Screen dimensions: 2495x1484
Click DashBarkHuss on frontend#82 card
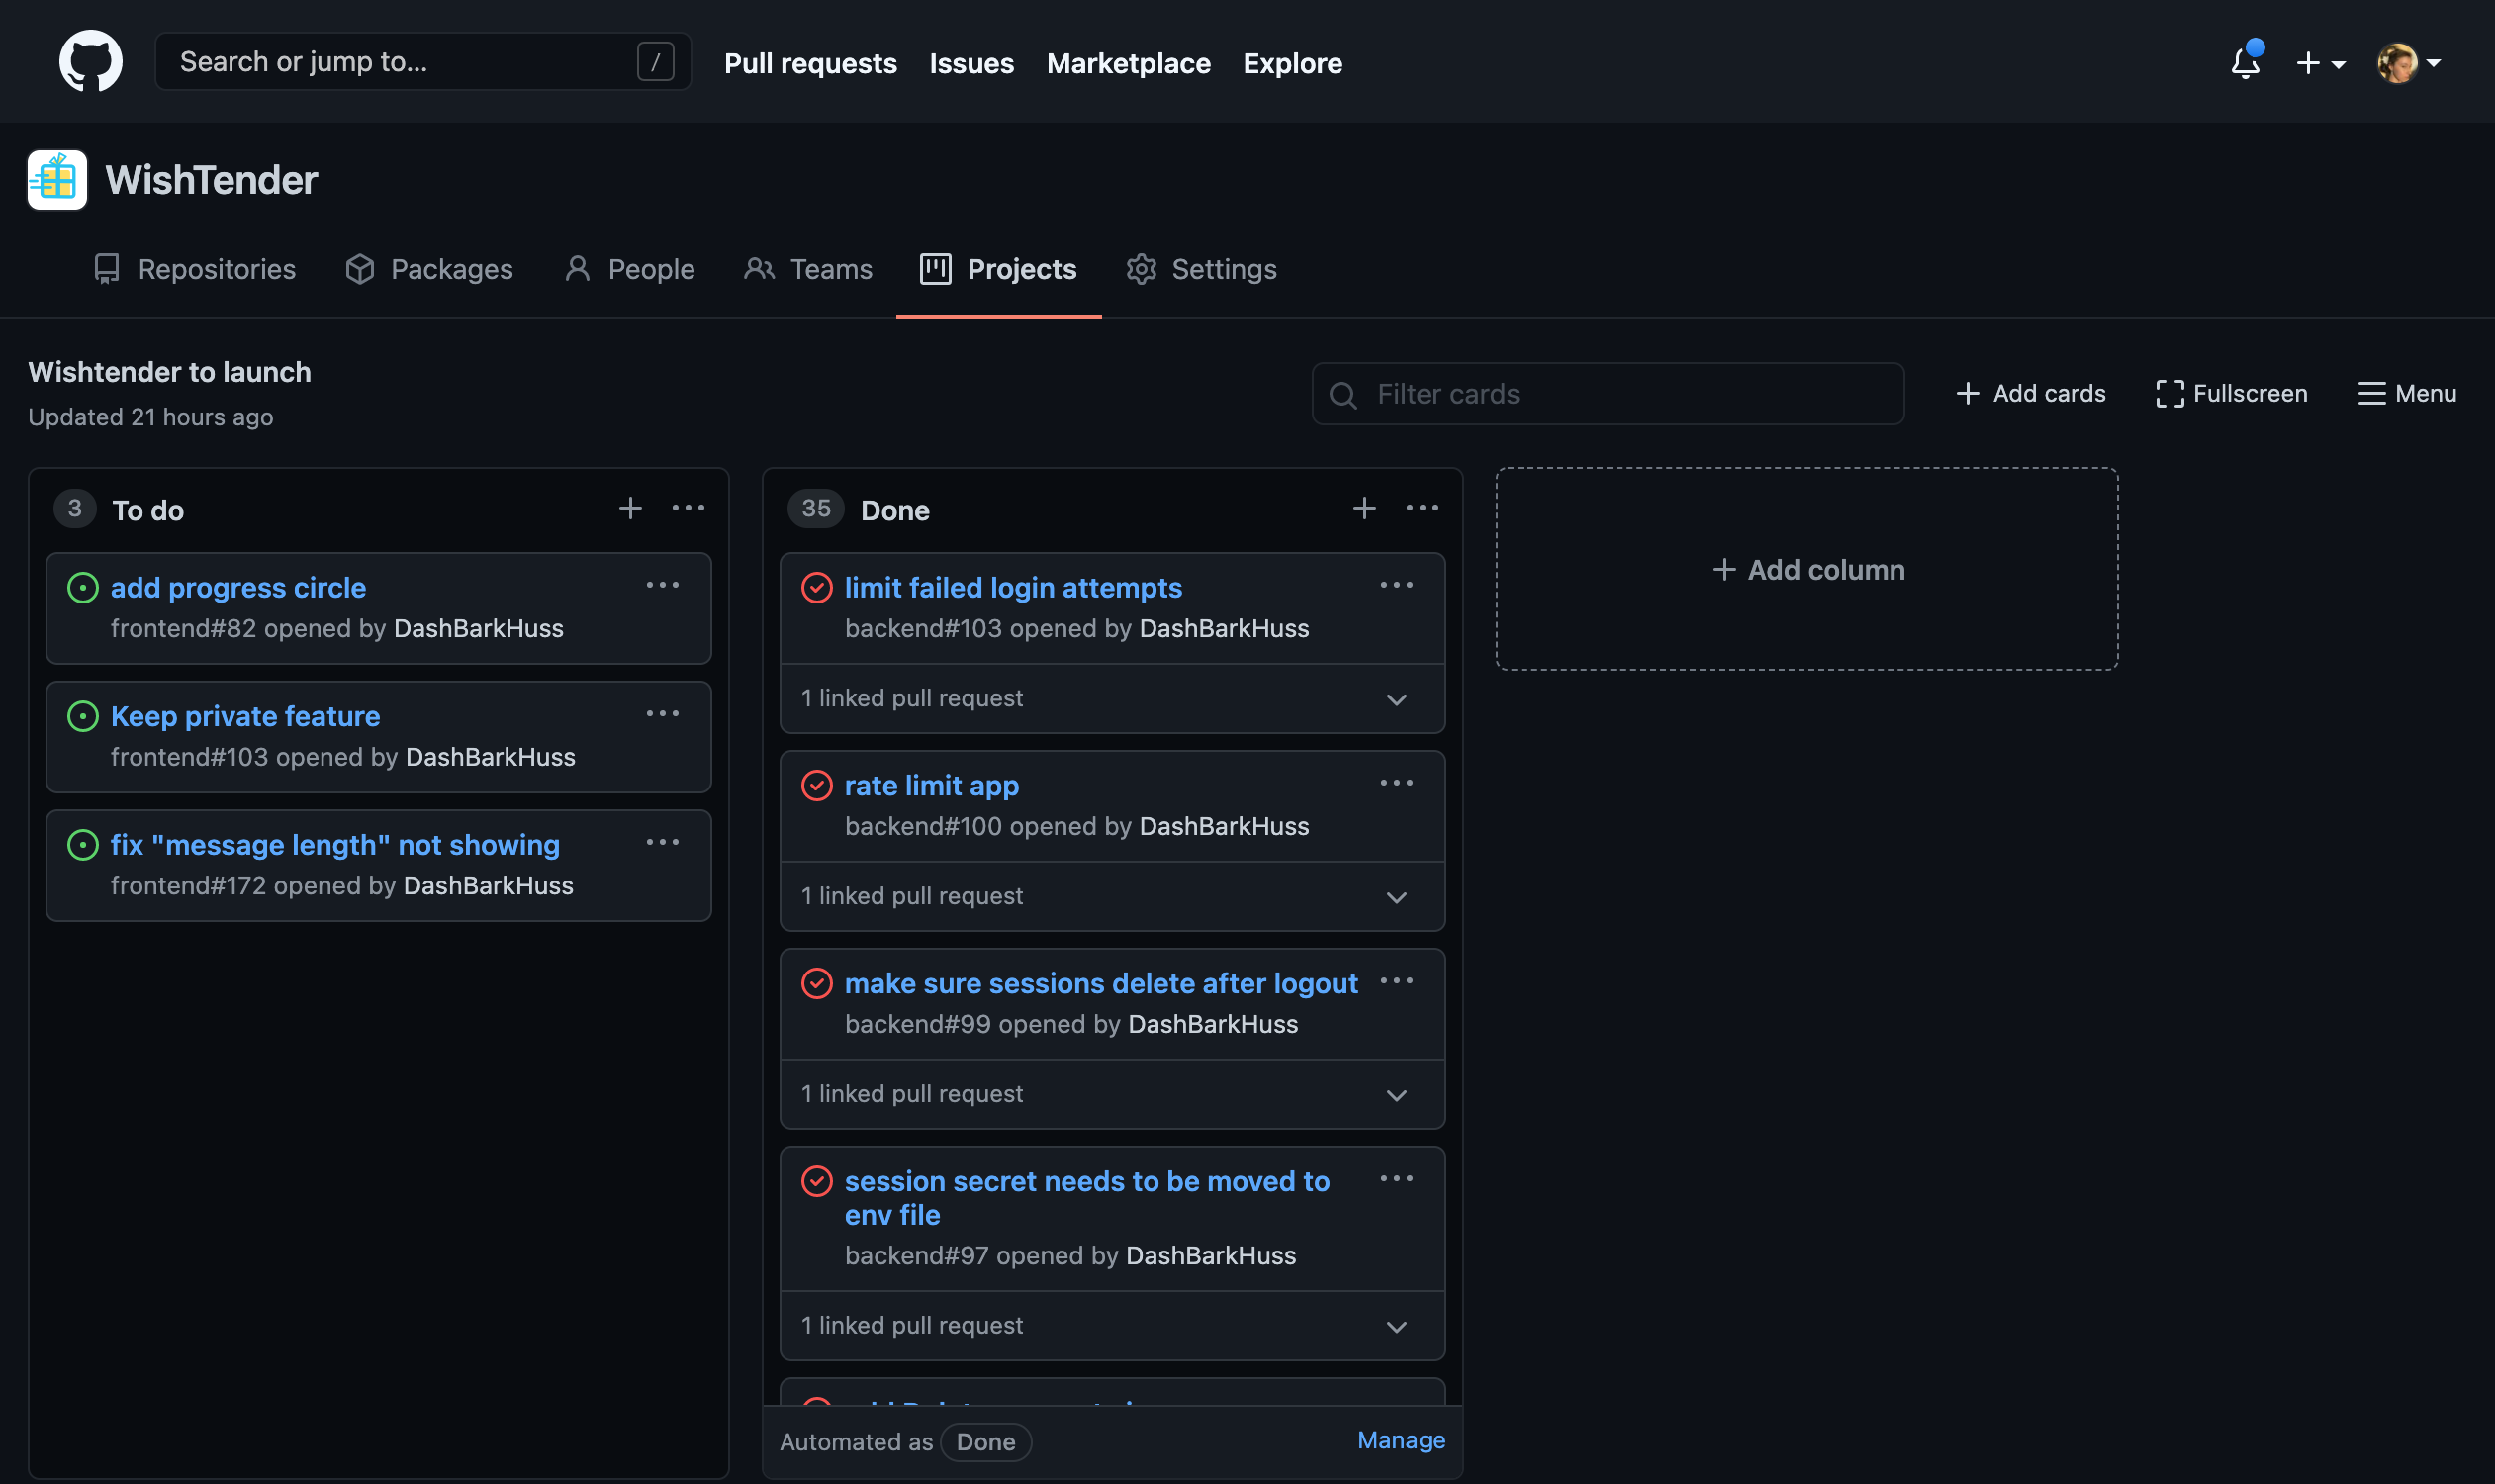(x=479, y=628)
